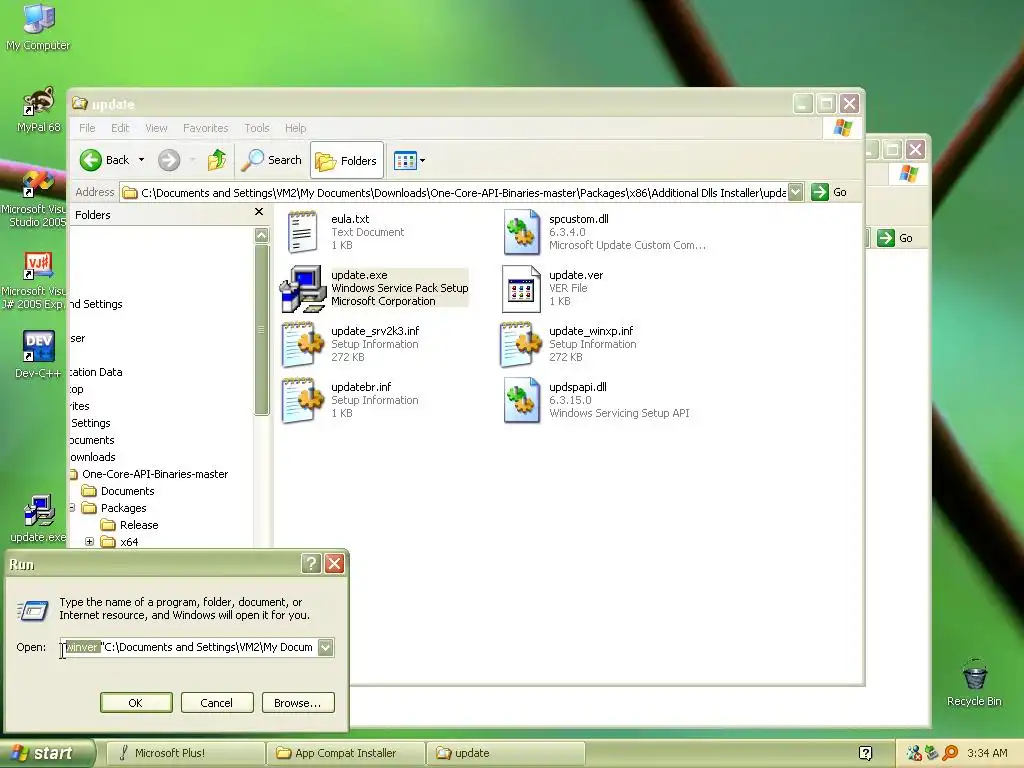Click the taskbar help question icon

[865, 753]
